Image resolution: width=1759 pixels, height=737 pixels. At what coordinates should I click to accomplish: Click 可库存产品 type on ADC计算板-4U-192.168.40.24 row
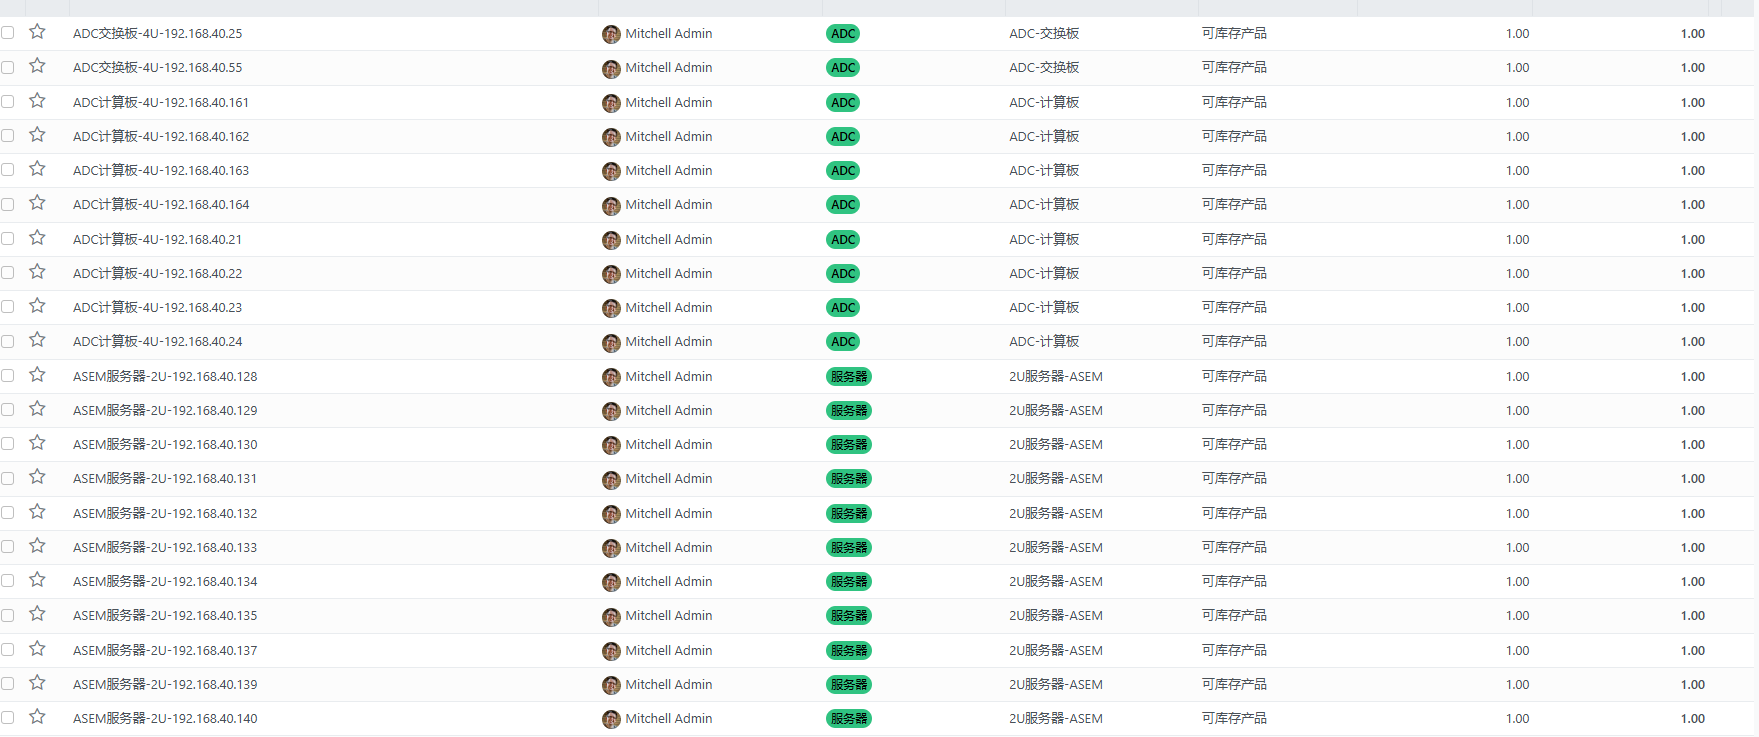1234,342
